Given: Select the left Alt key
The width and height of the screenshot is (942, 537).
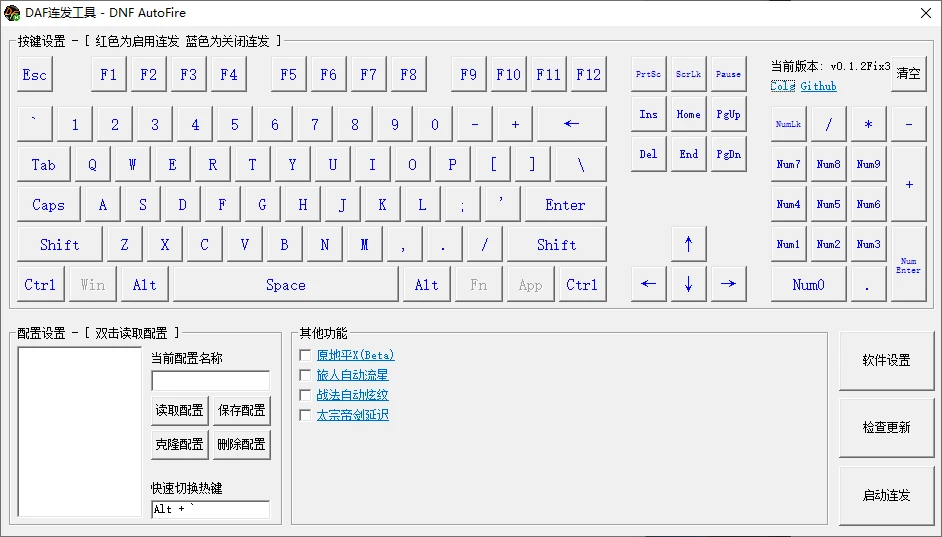Looking at the screenshot, I should (145, 284).
